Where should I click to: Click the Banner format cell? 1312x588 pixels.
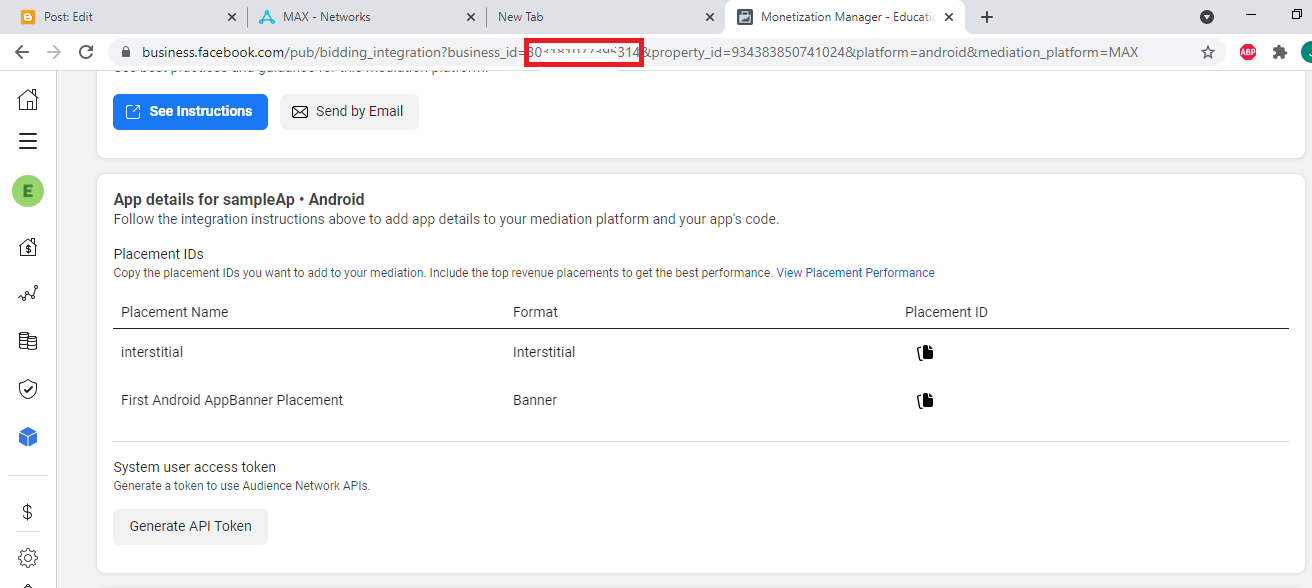(x=535, y=400)
